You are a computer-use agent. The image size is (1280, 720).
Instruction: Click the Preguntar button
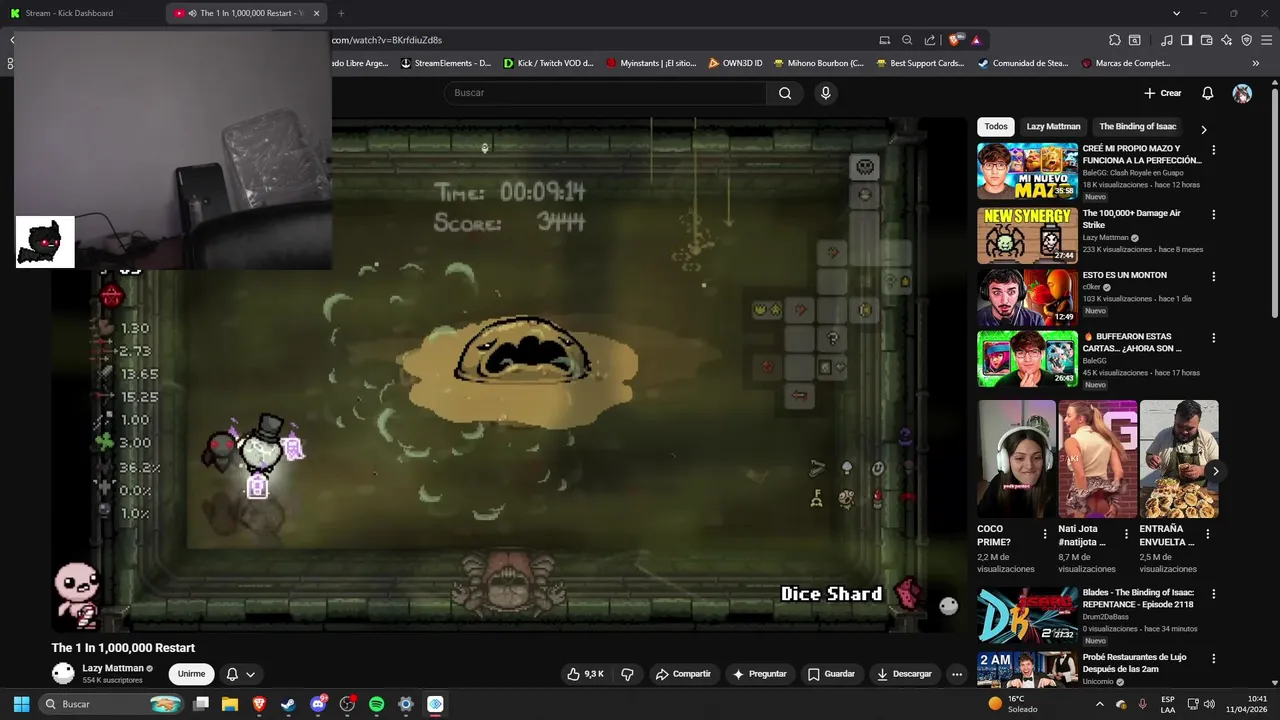click(760, 674)
